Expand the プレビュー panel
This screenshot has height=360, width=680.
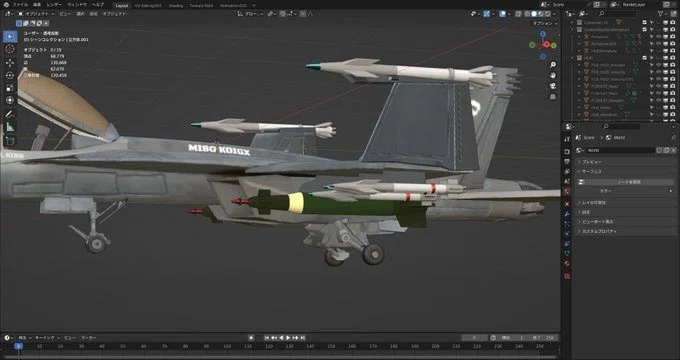coord(624,162)
